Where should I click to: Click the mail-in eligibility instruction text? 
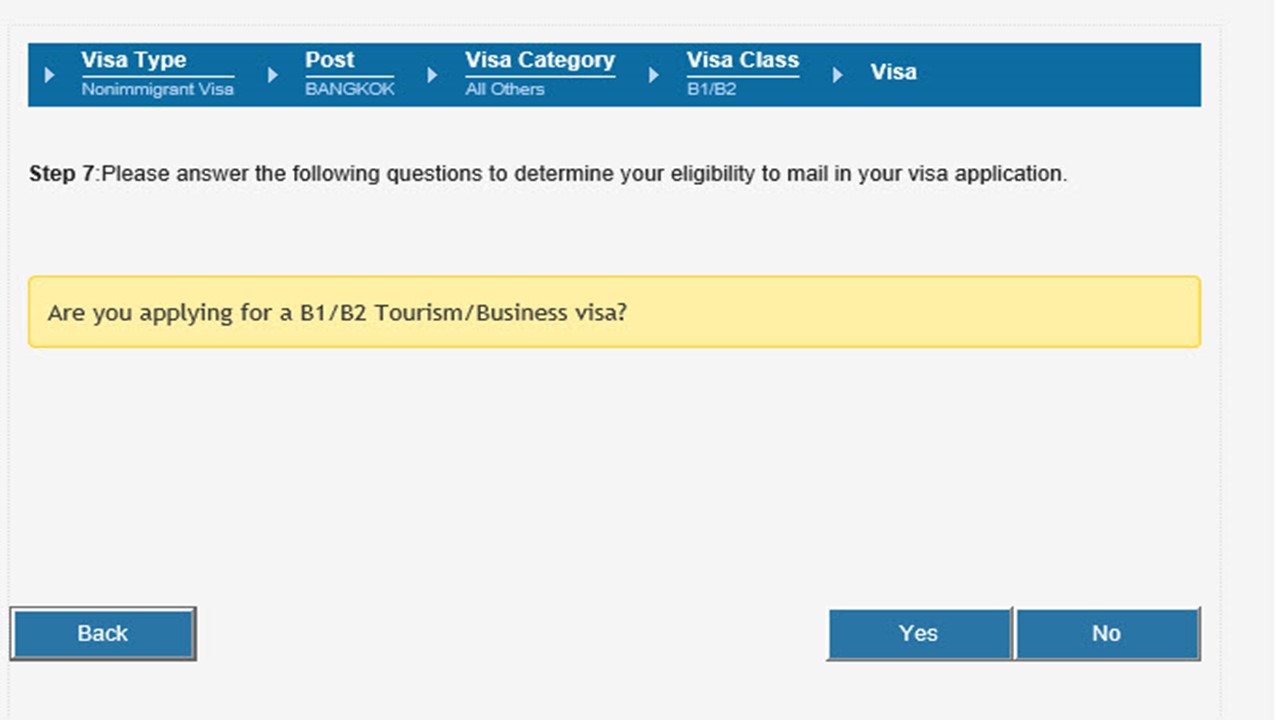[585, 174]
